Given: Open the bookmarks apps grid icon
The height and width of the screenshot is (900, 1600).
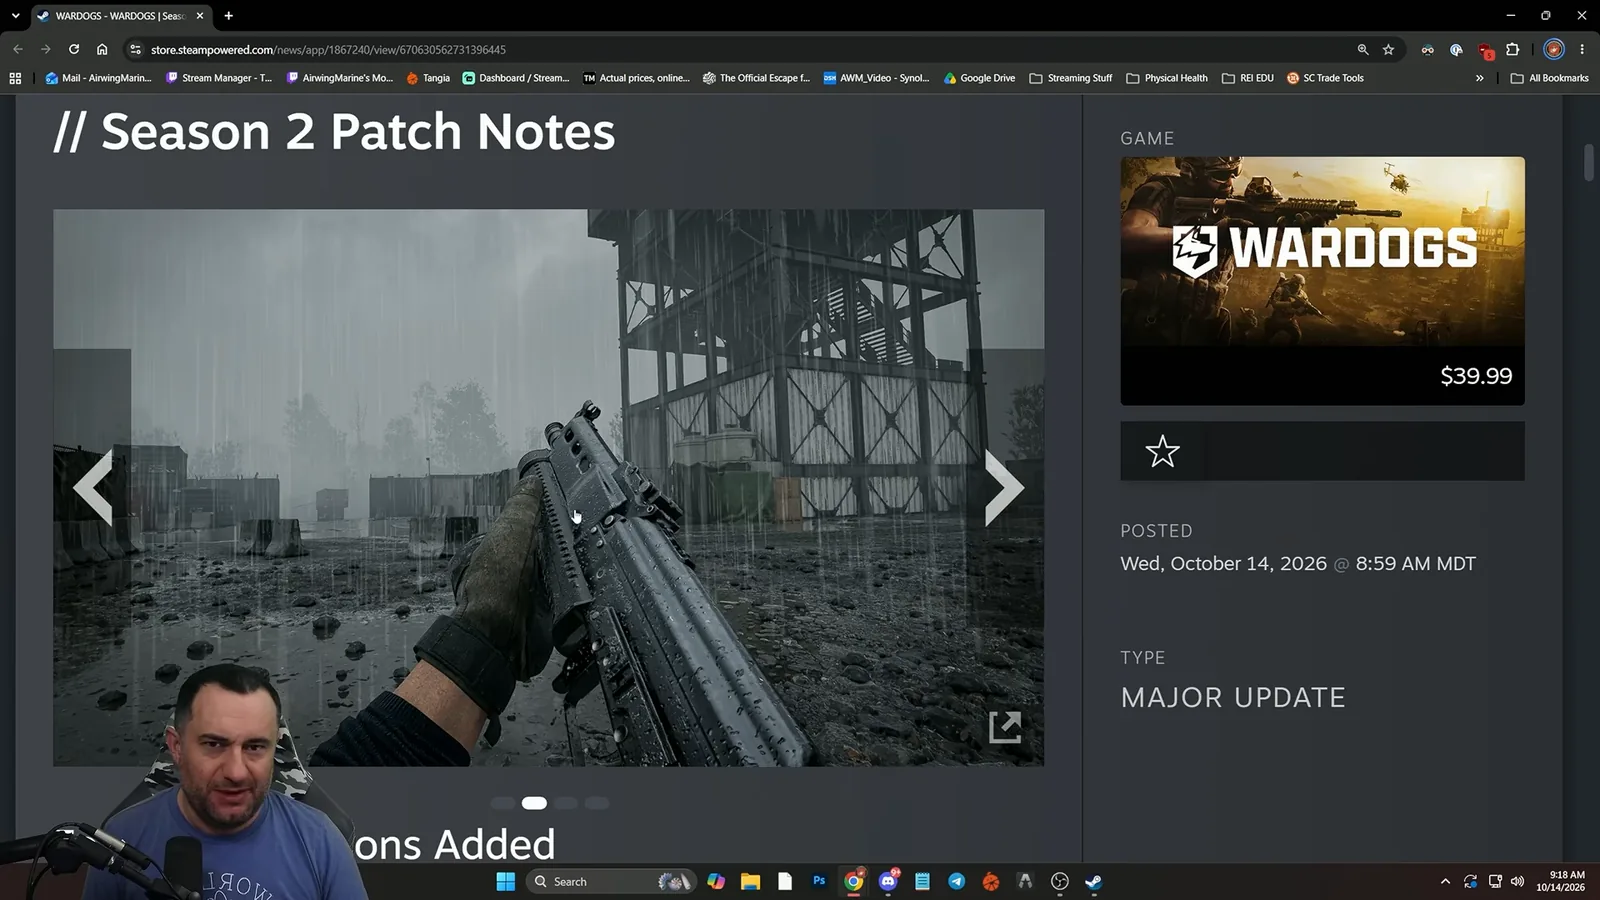Looking at the screenshot, I should point(15,78).
